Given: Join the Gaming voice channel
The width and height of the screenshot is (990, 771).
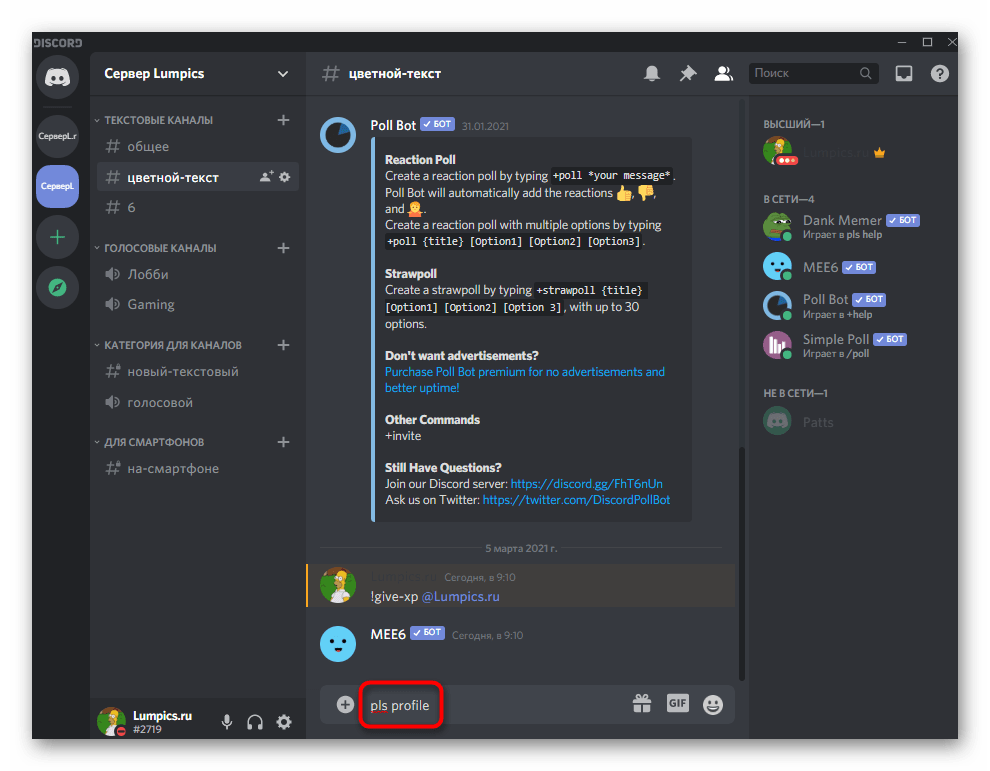Looking at the screenshot, I should [151, 304].
